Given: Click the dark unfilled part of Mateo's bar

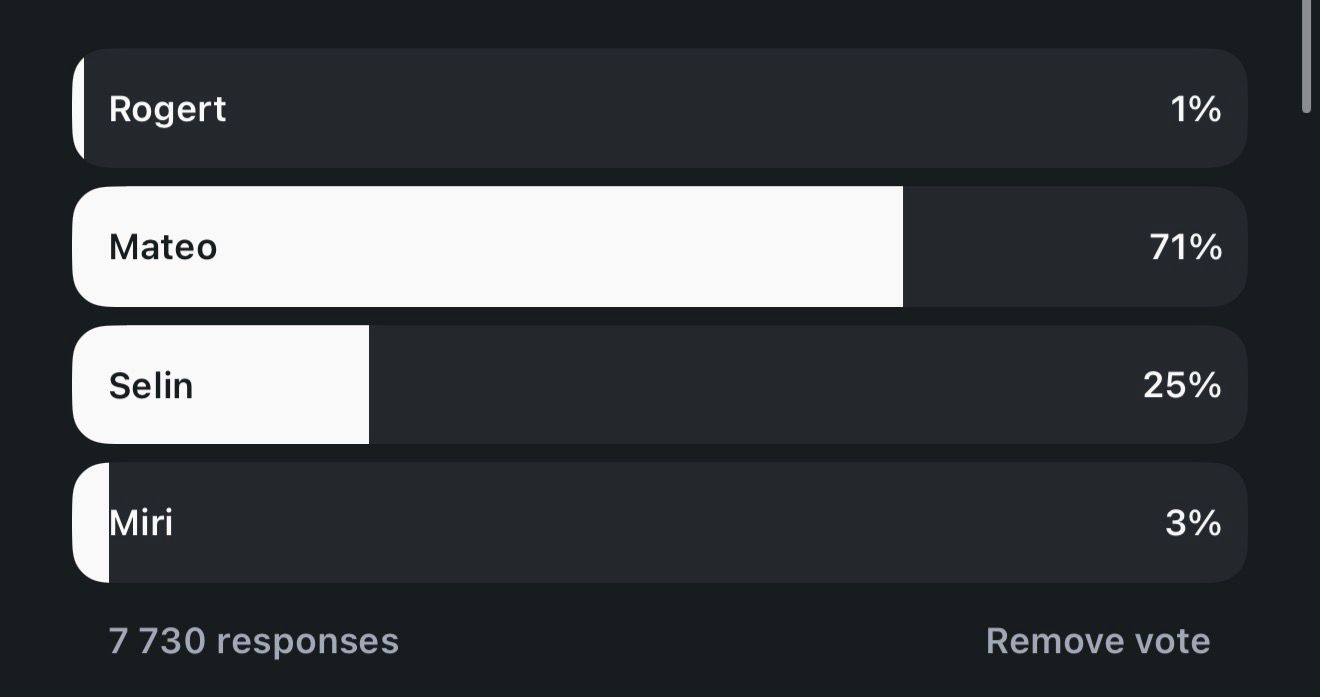Looking at the screenshot, I should (x=1020, y=246).
